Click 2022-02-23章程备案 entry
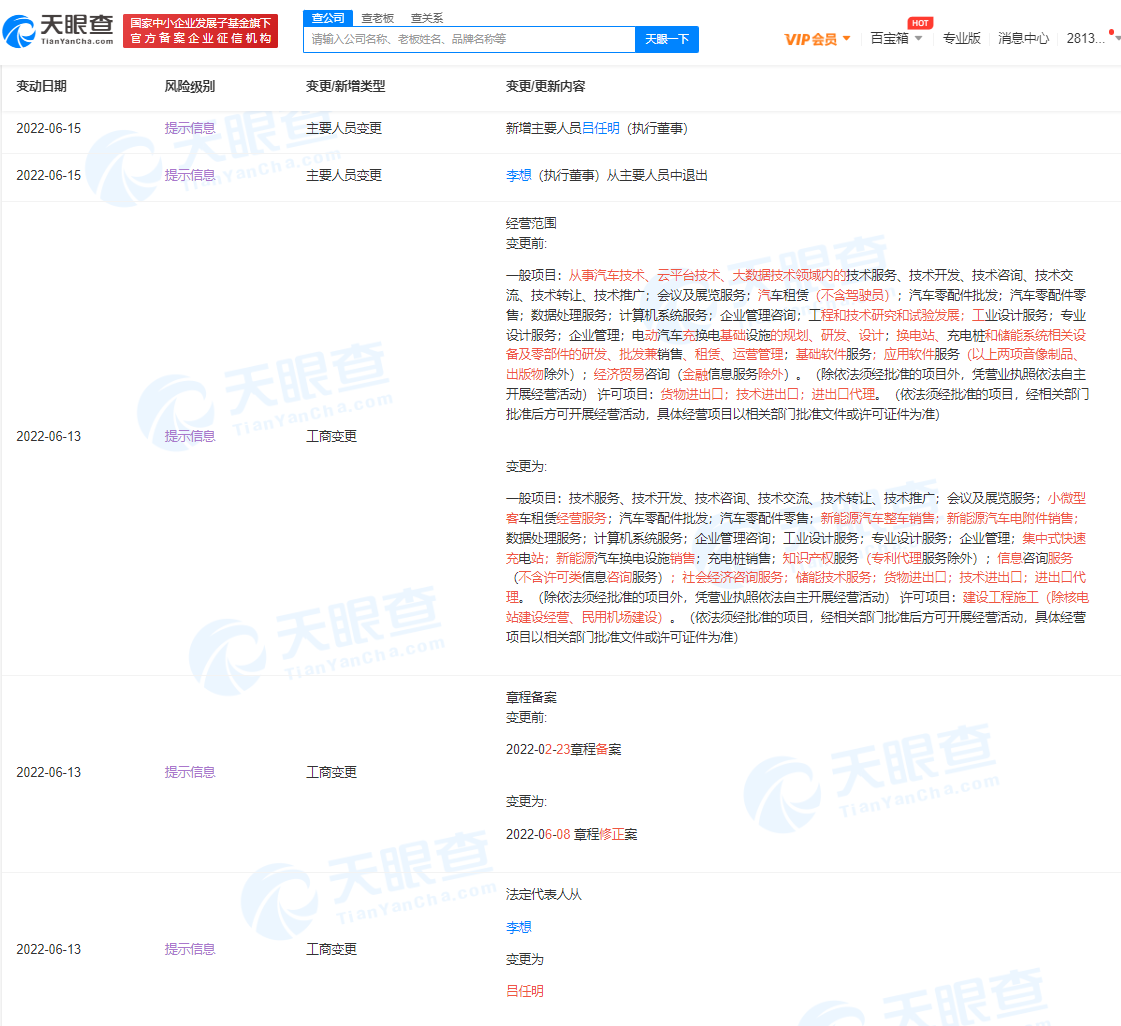This screenshot has height=1026, width=1121. (563, 749)
